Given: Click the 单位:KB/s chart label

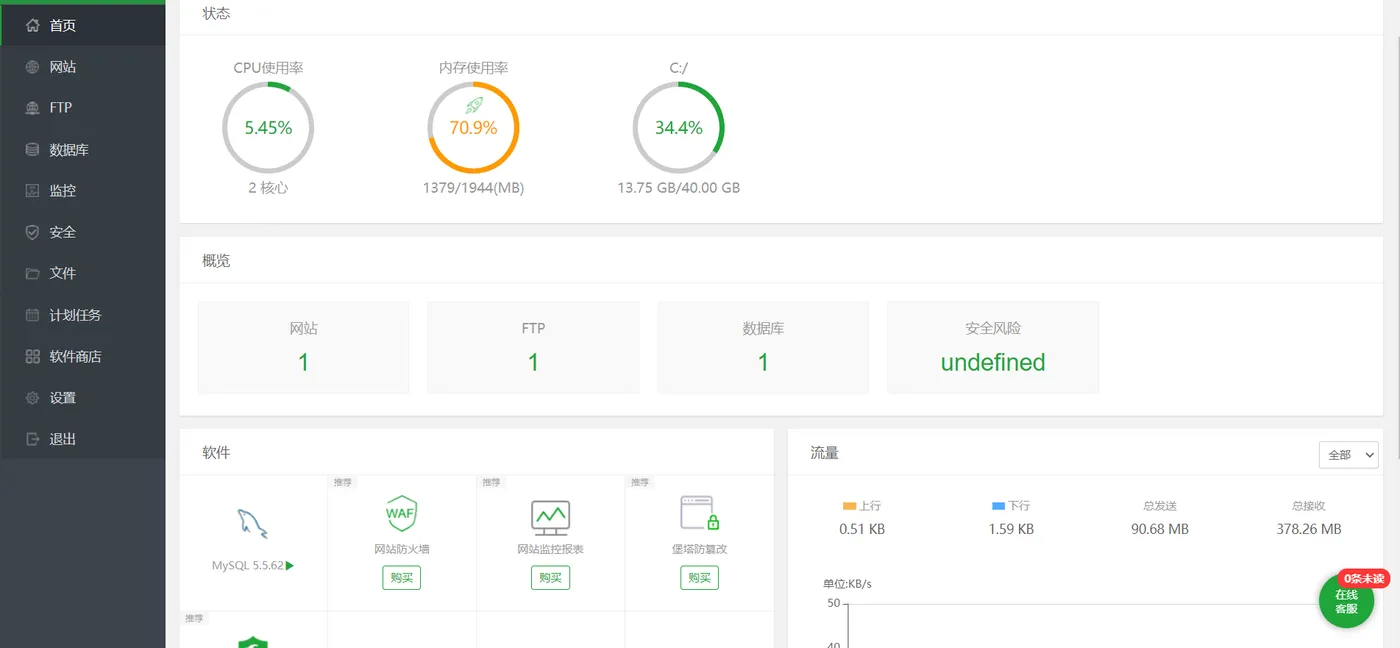Looking at the screenshot, I should click(847, 584).
